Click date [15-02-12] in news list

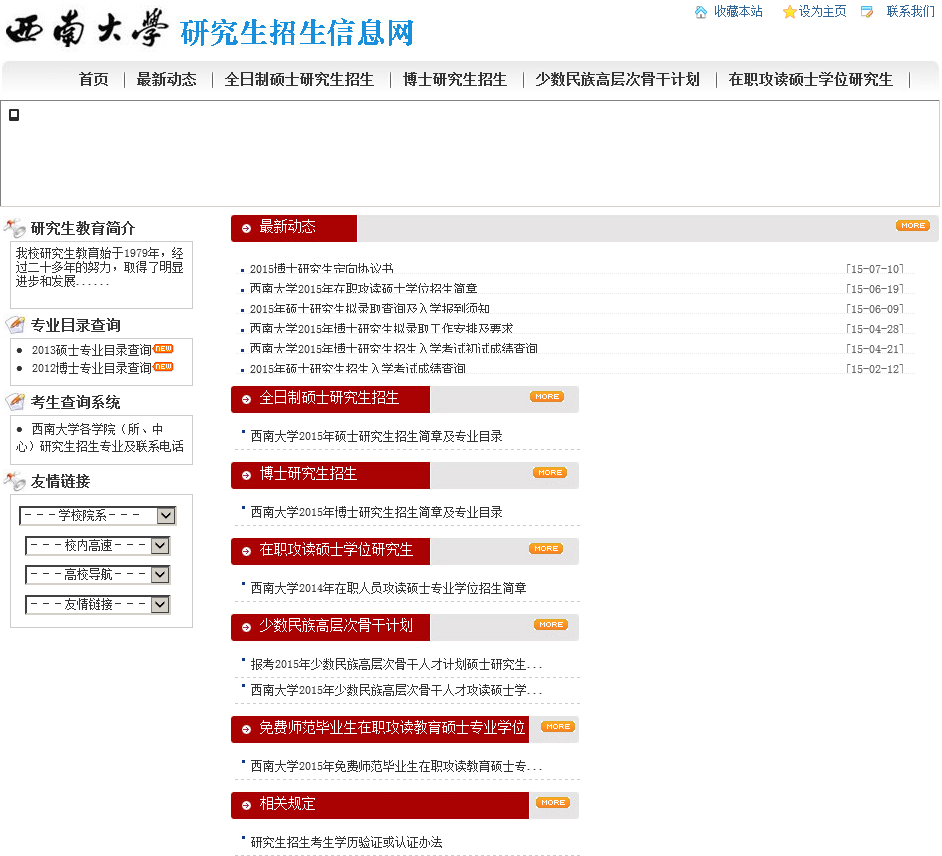click(x=875, y=368)
